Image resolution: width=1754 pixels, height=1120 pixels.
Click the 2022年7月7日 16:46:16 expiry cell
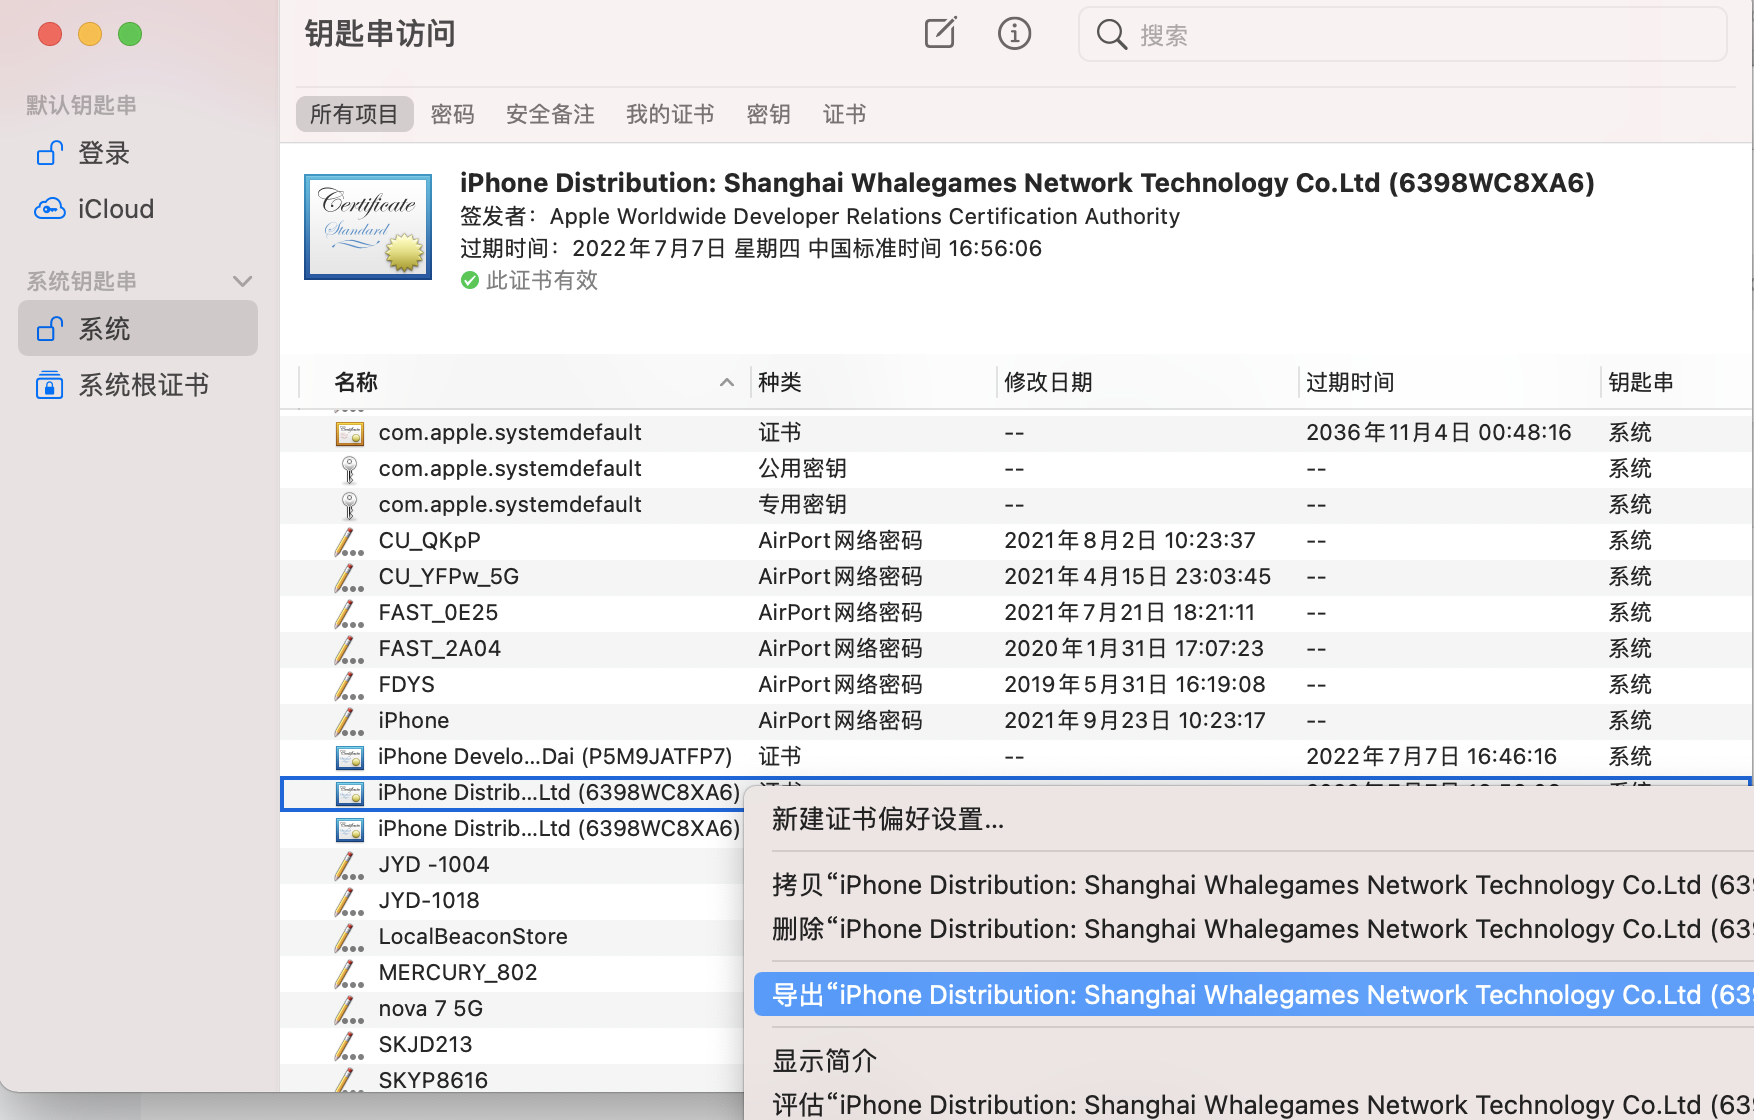coord(1431,756)
